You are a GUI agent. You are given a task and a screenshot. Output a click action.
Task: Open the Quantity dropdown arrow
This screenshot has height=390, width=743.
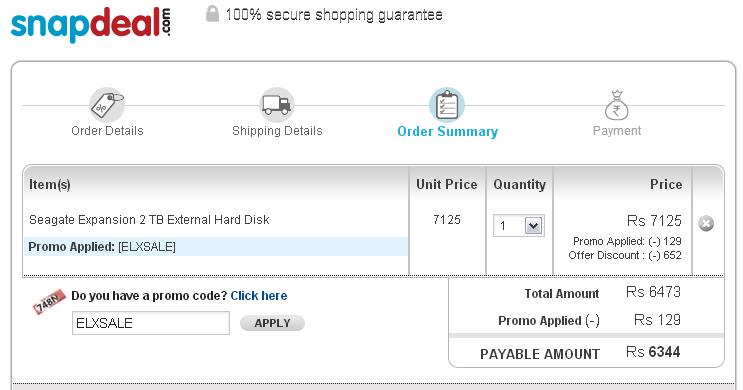[534, 226]
